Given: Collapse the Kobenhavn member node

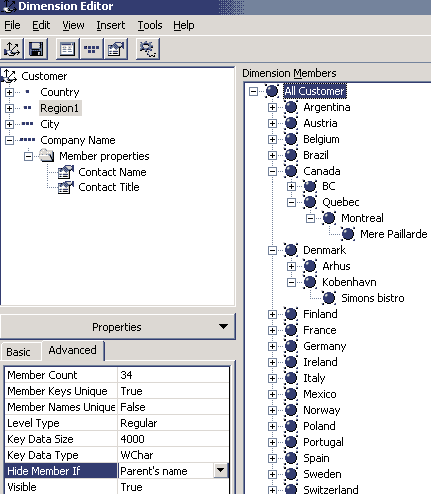Looking at the screenshot, I should (291, 282).
